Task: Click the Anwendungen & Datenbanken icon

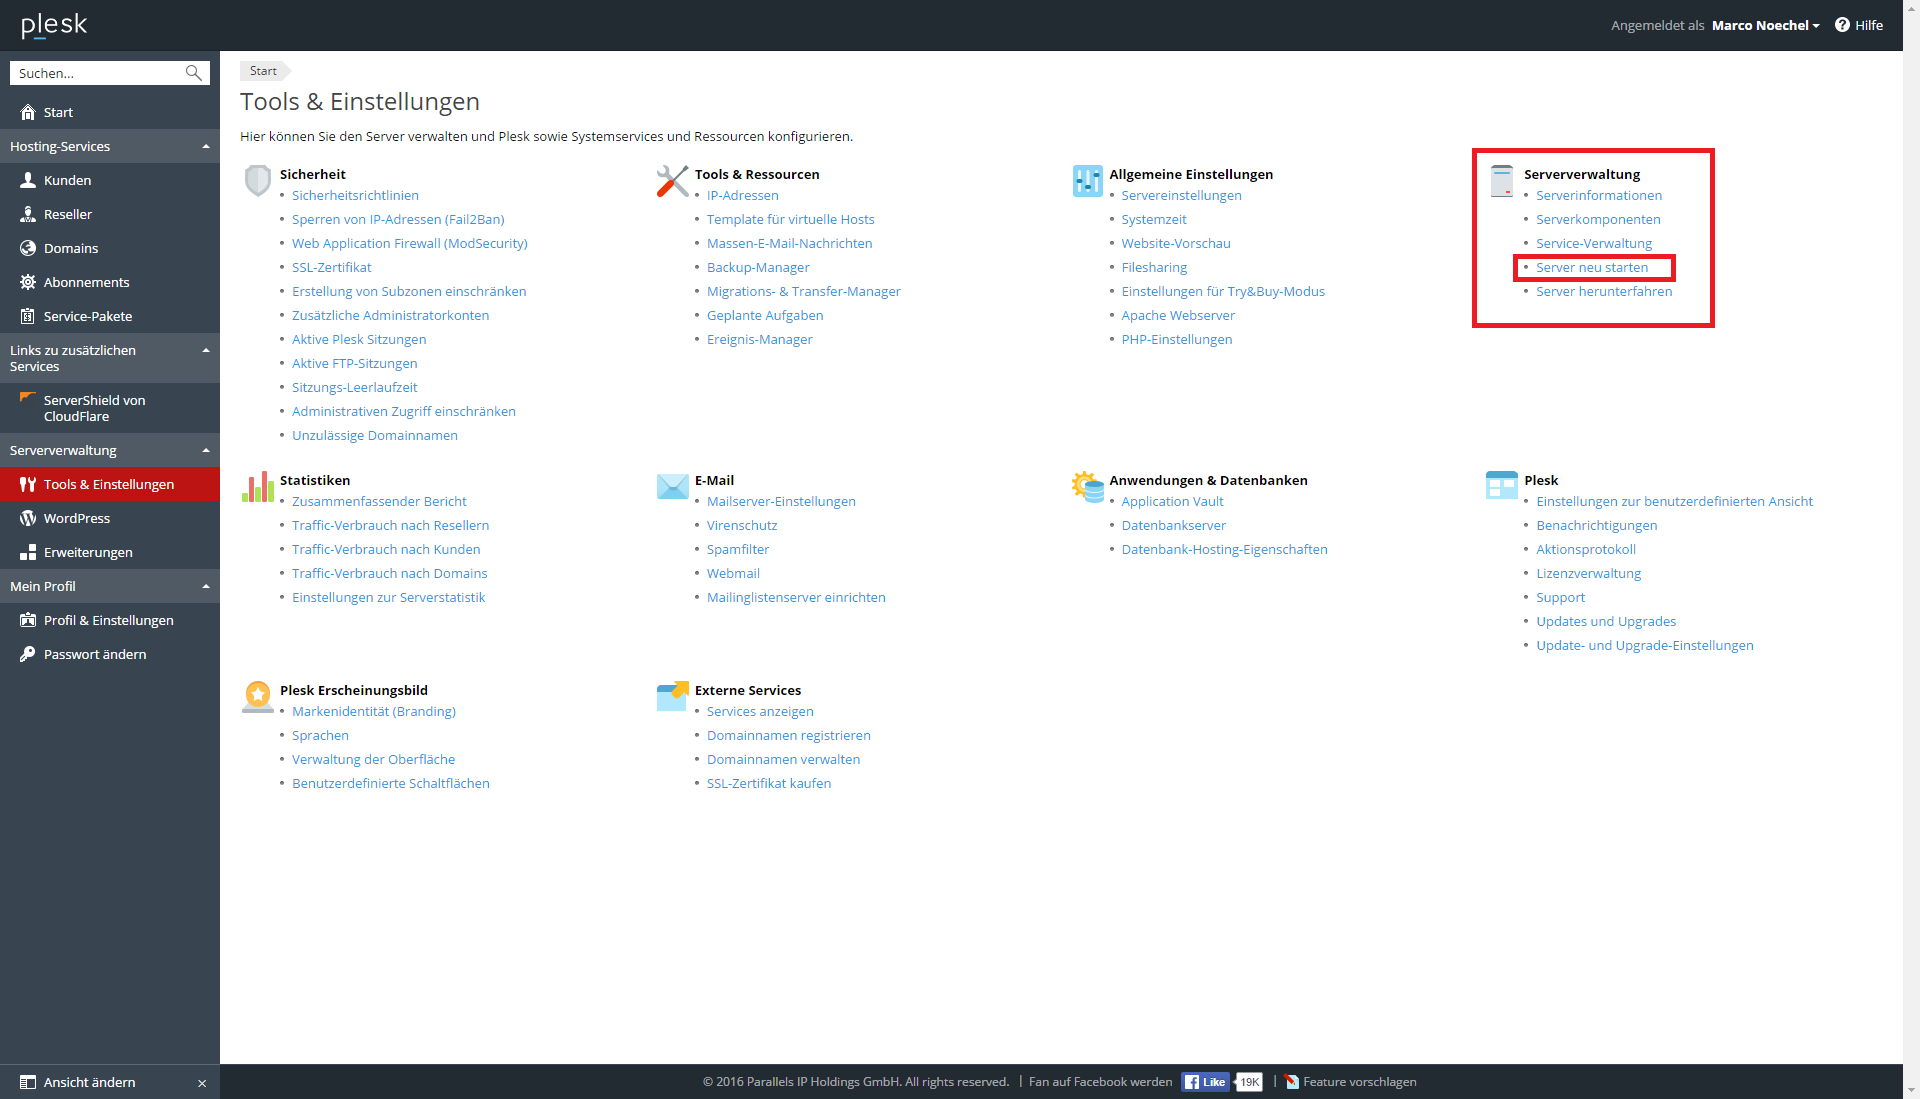Action: (x=1087, y=487)
